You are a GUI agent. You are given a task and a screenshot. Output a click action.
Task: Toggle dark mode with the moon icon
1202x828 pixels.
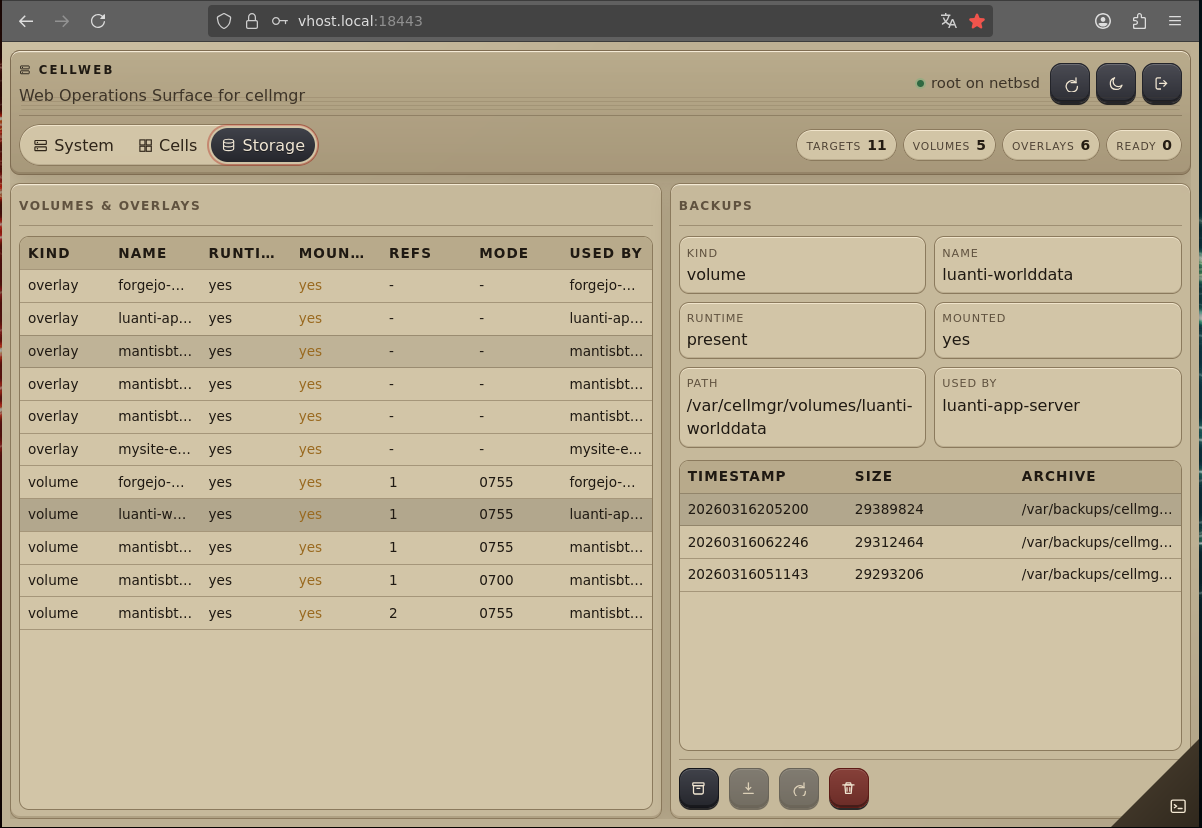[x=1115, y=84]
